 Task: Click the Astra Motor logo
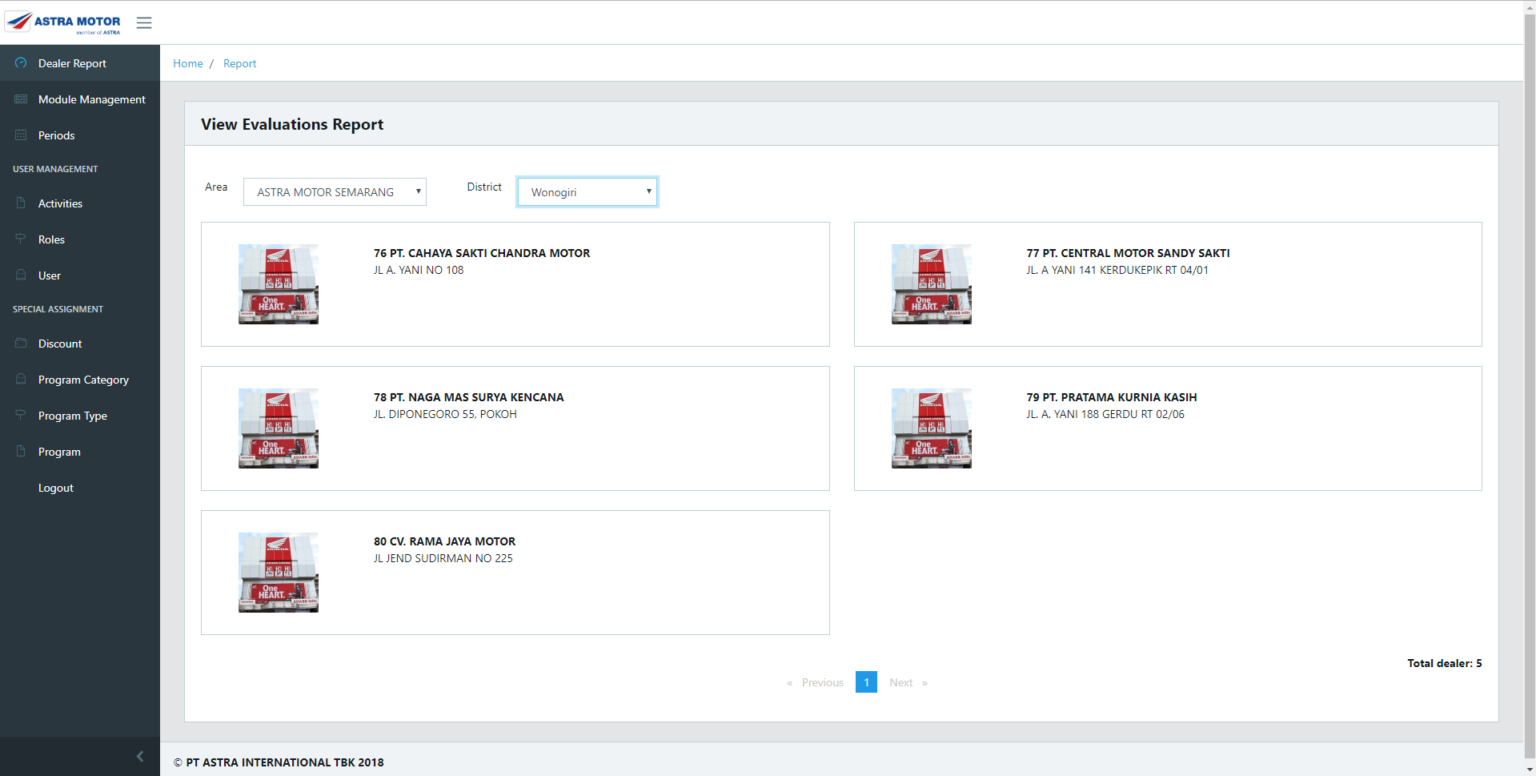(x=64, y=23)
